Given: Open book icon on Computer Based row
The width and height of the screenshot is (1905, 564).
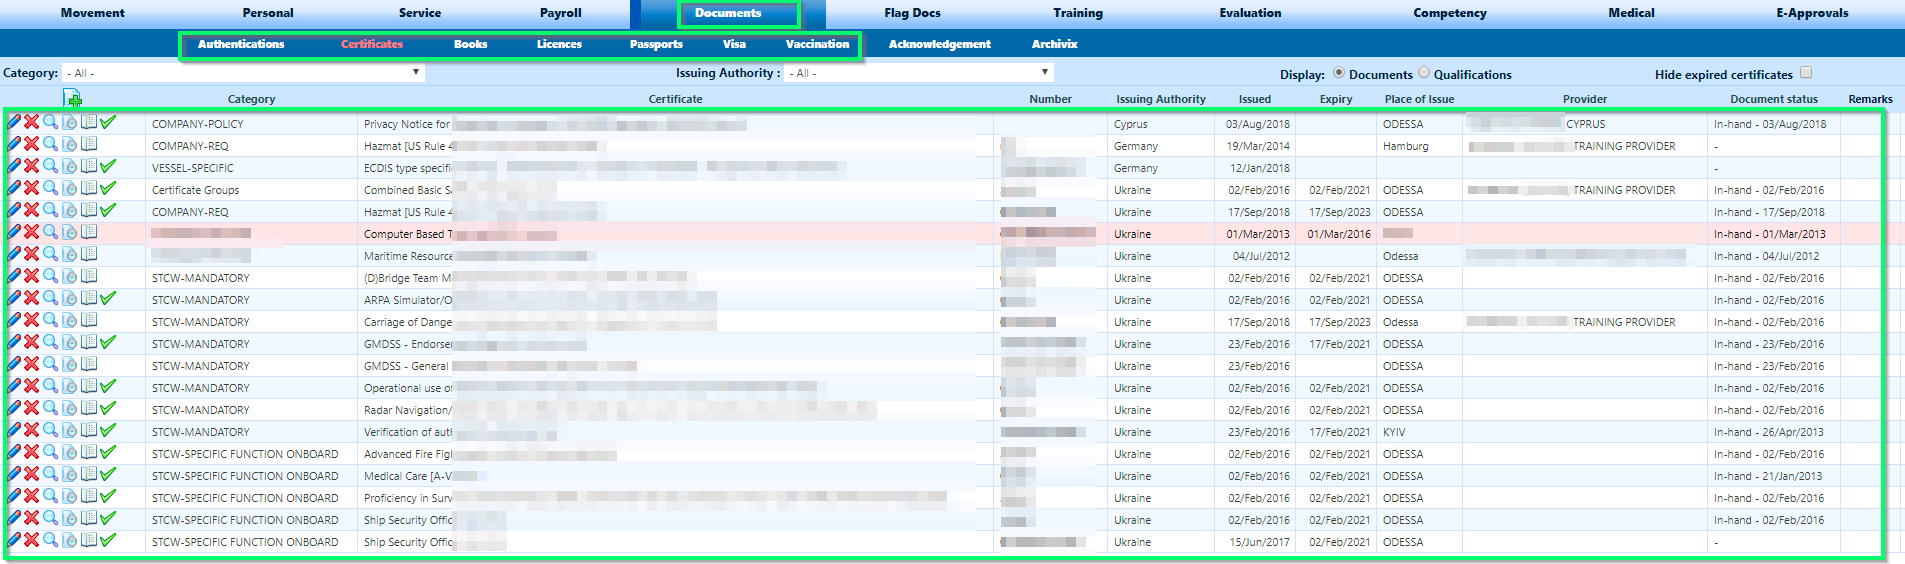Looking at the screenshot, I should pyautogui.click(x=89, y=232).
